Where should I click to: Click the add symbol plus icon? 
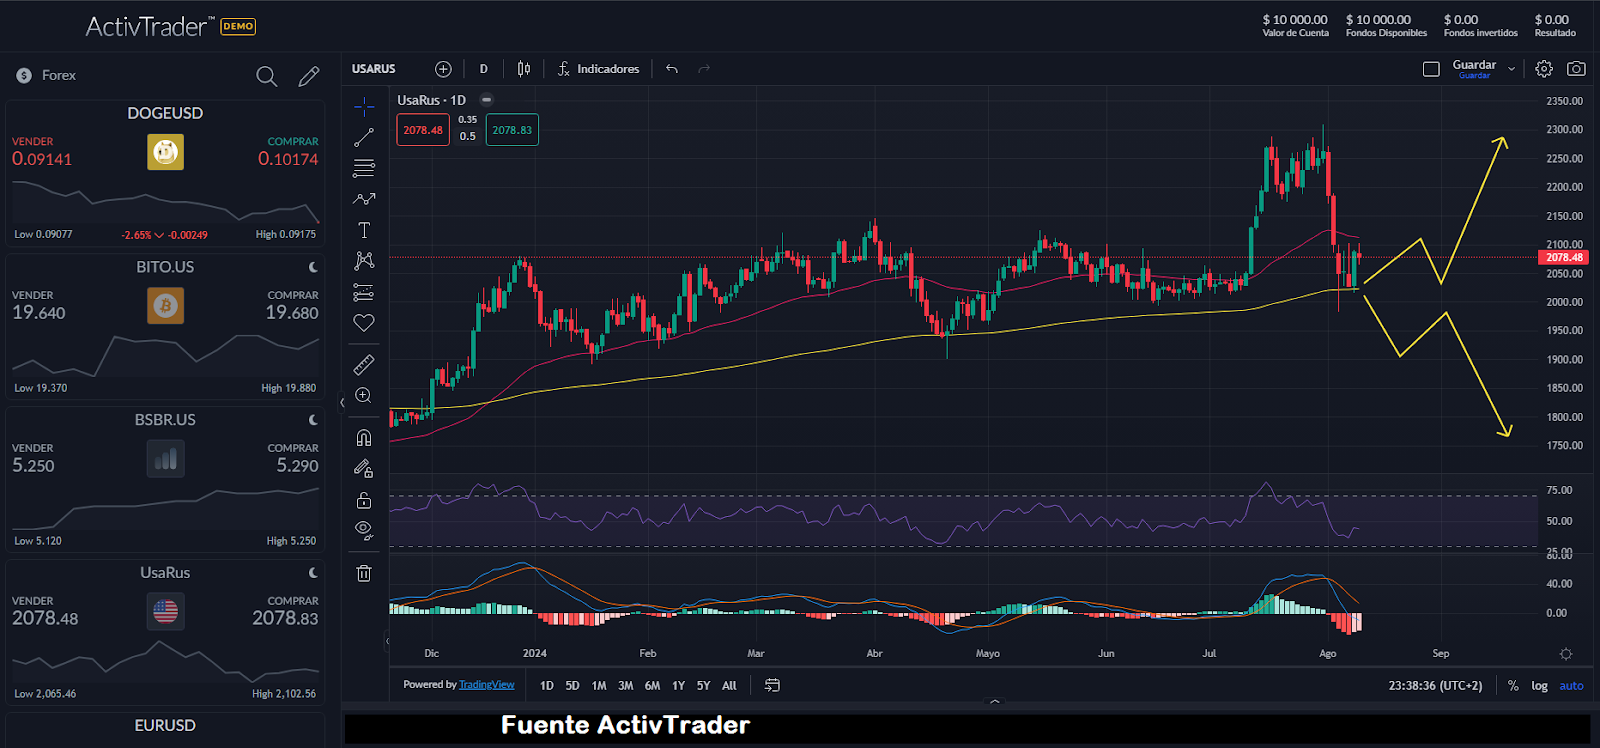[x=443, y=69]
